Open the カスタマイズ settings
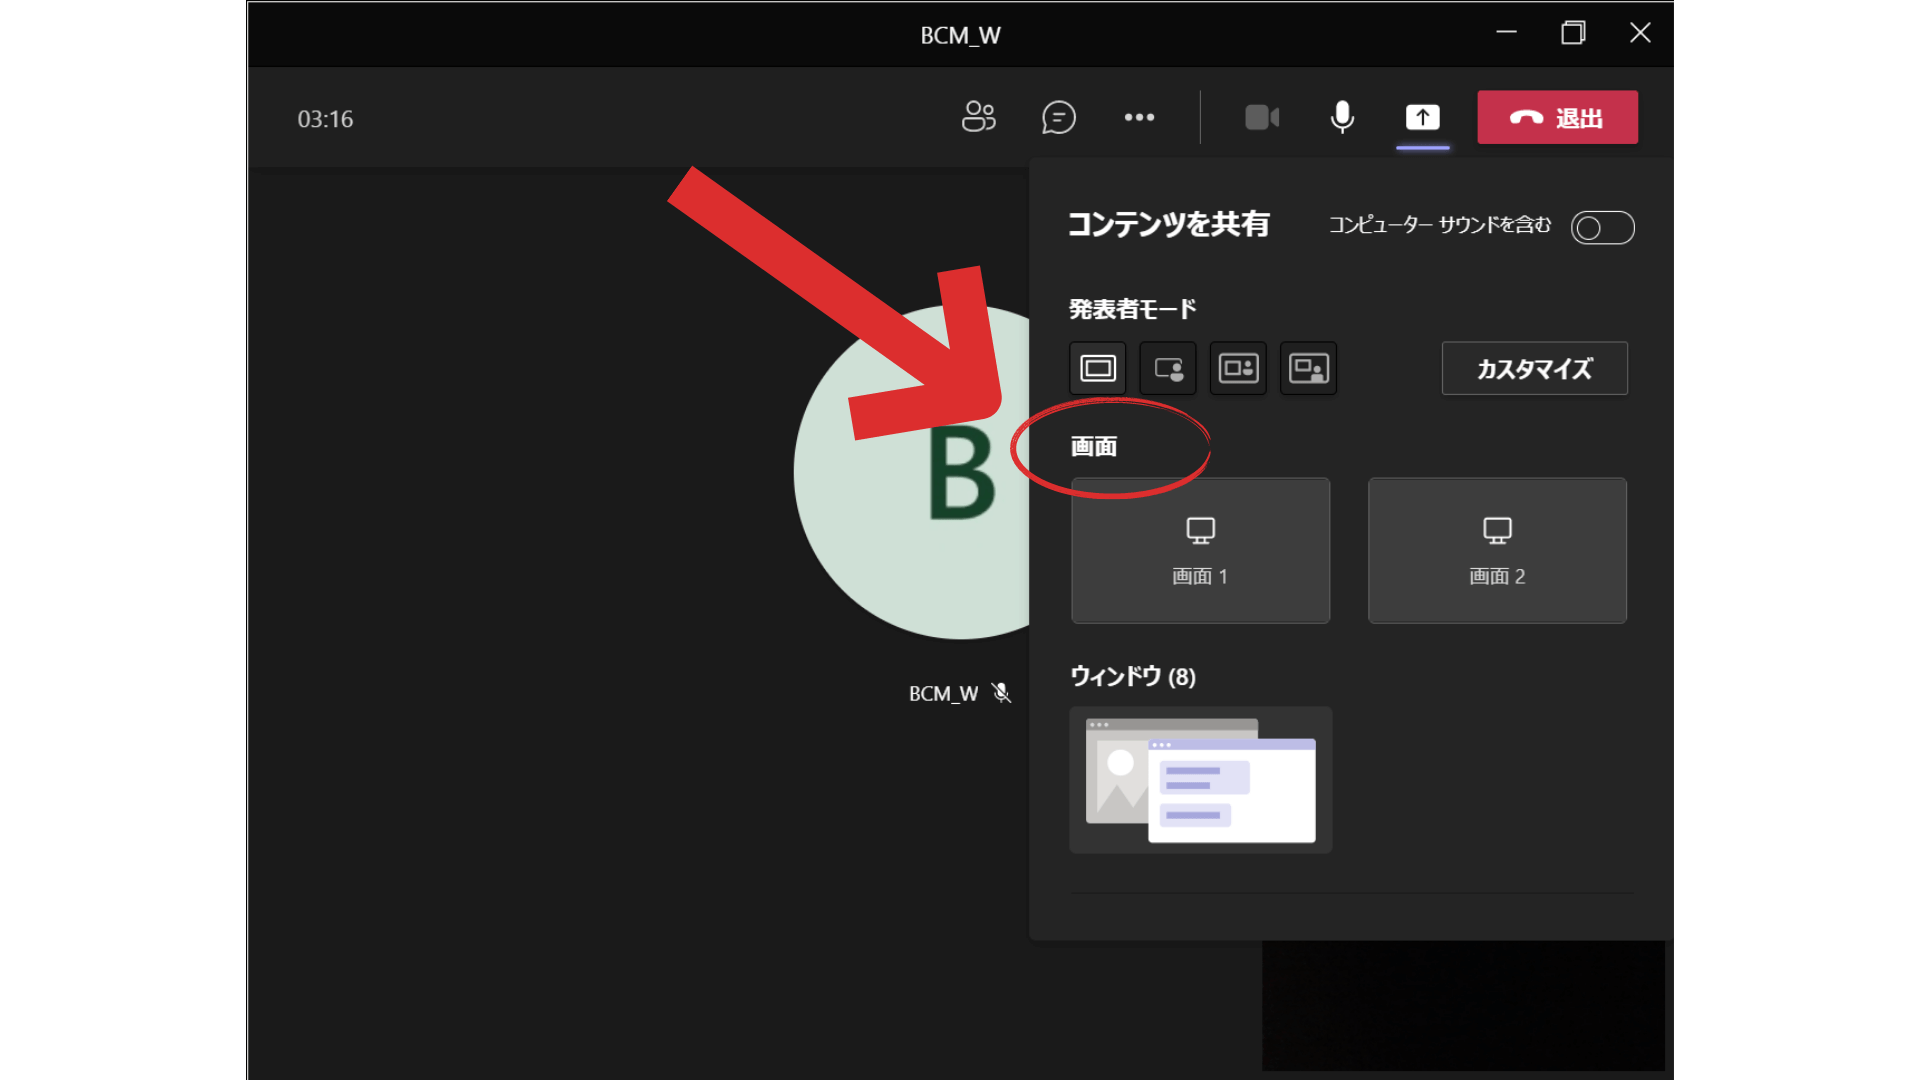 pyautogui.click(x=1534, y=368)
